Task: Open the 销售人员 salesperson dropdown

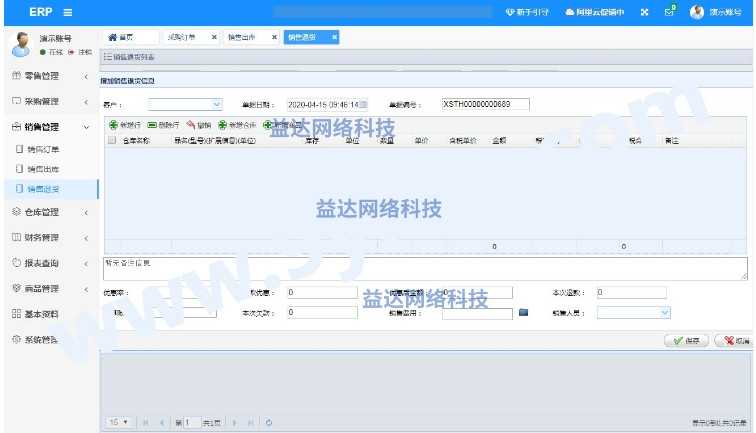Action: pyautogui.click(x=634, y=313)
